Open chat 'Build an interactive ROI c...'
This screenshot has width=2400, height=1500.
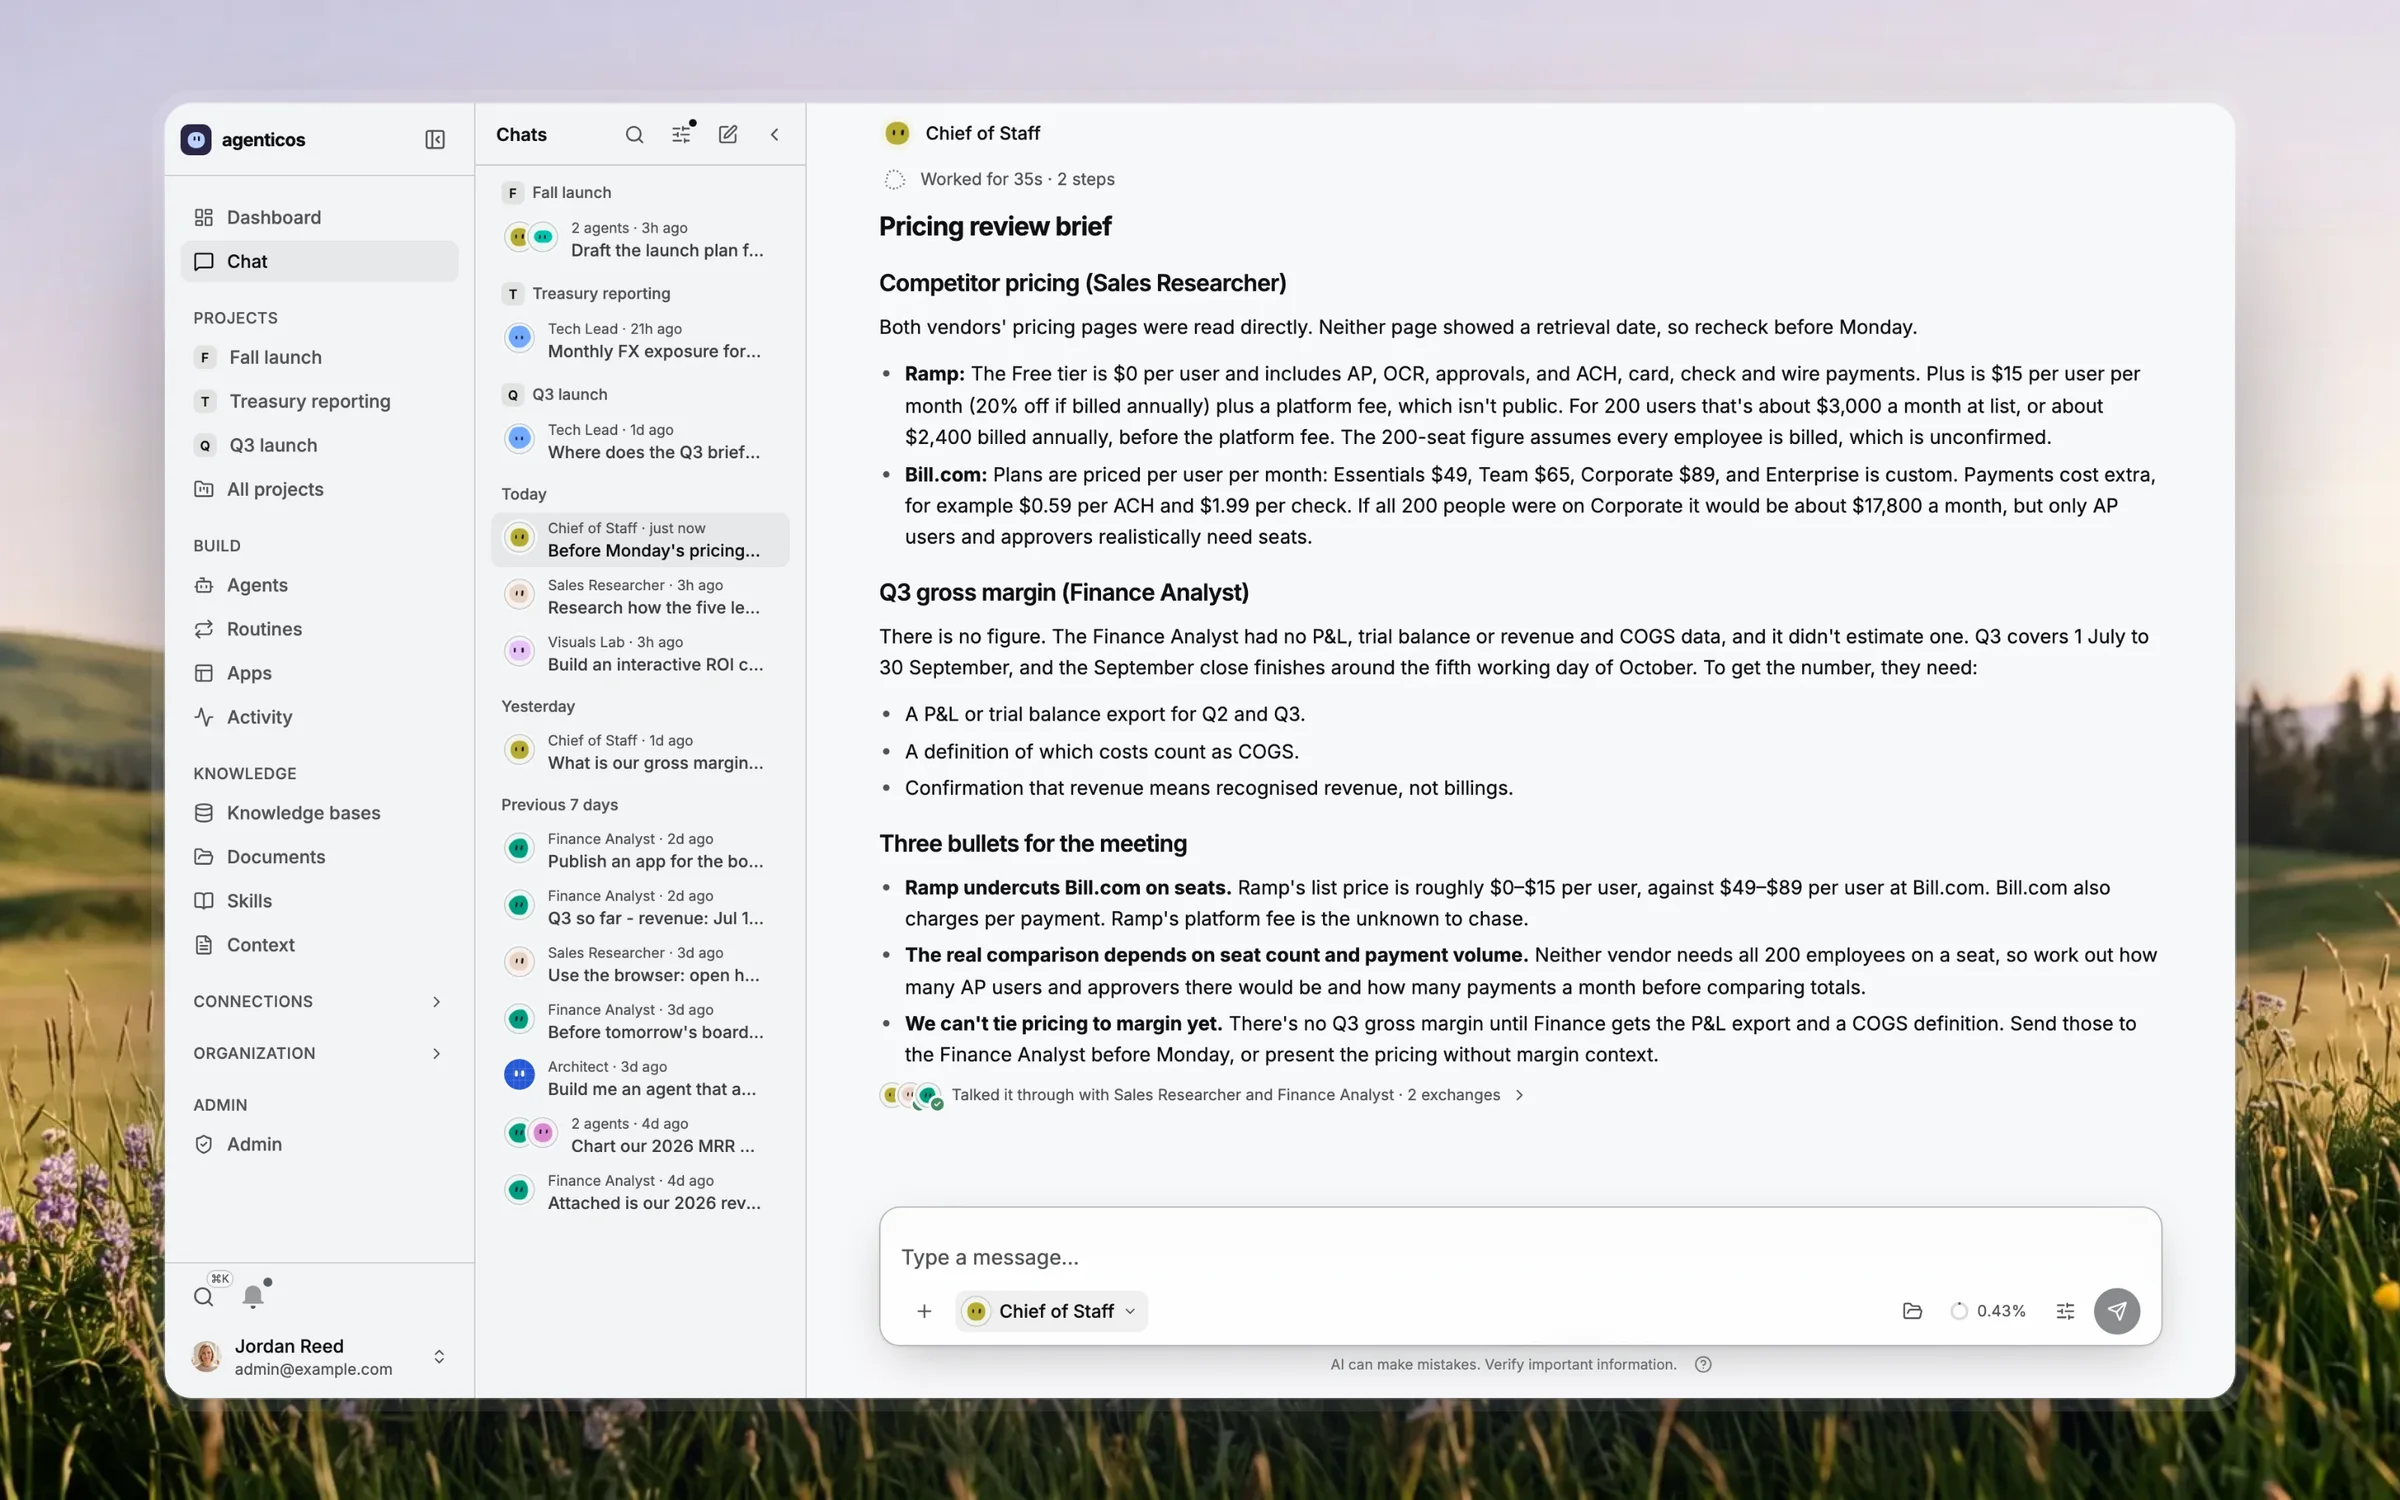[x=640, y=653]
